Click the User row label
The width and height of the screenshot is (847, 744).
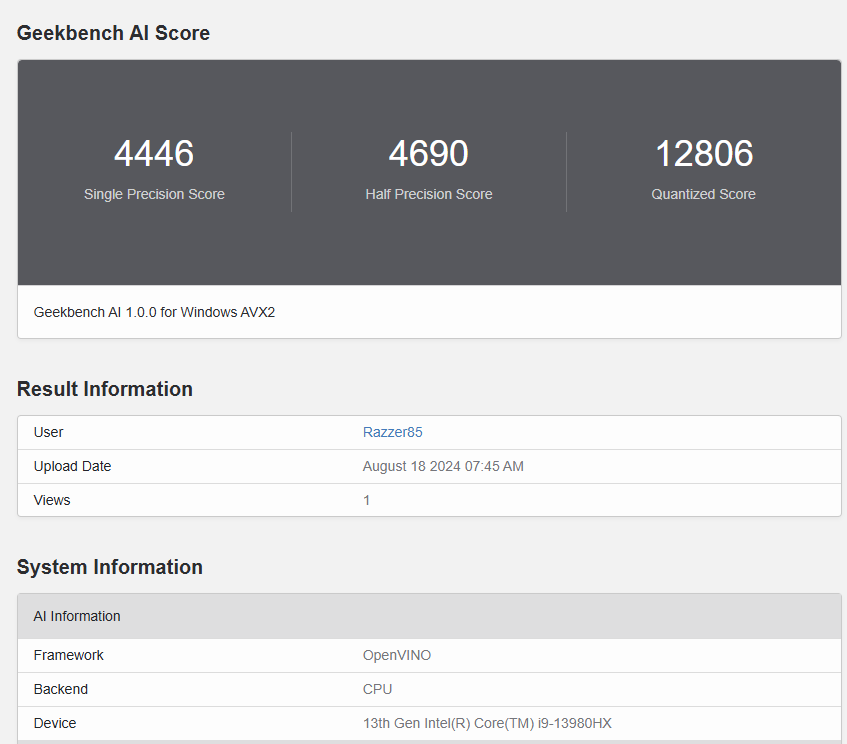(x=48, y=432)
